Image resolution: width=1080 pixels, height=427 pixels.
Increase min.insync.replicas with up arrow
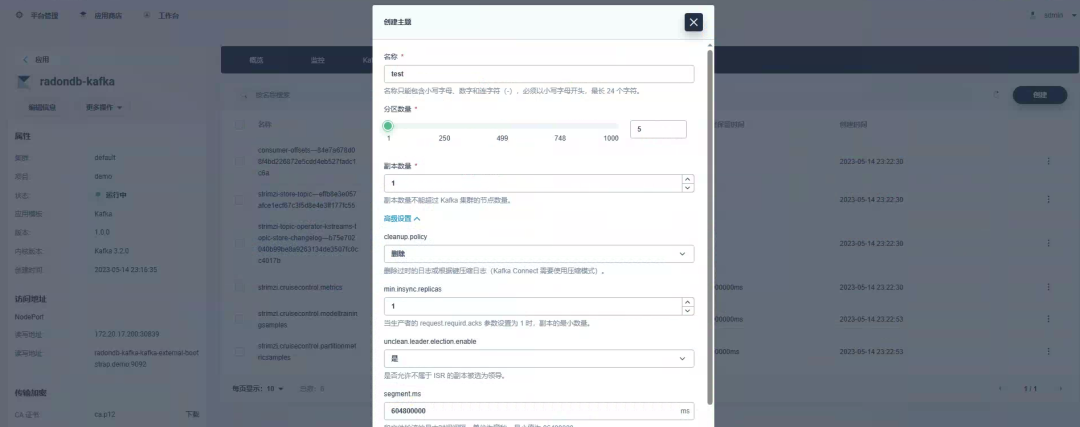point(688,302)
